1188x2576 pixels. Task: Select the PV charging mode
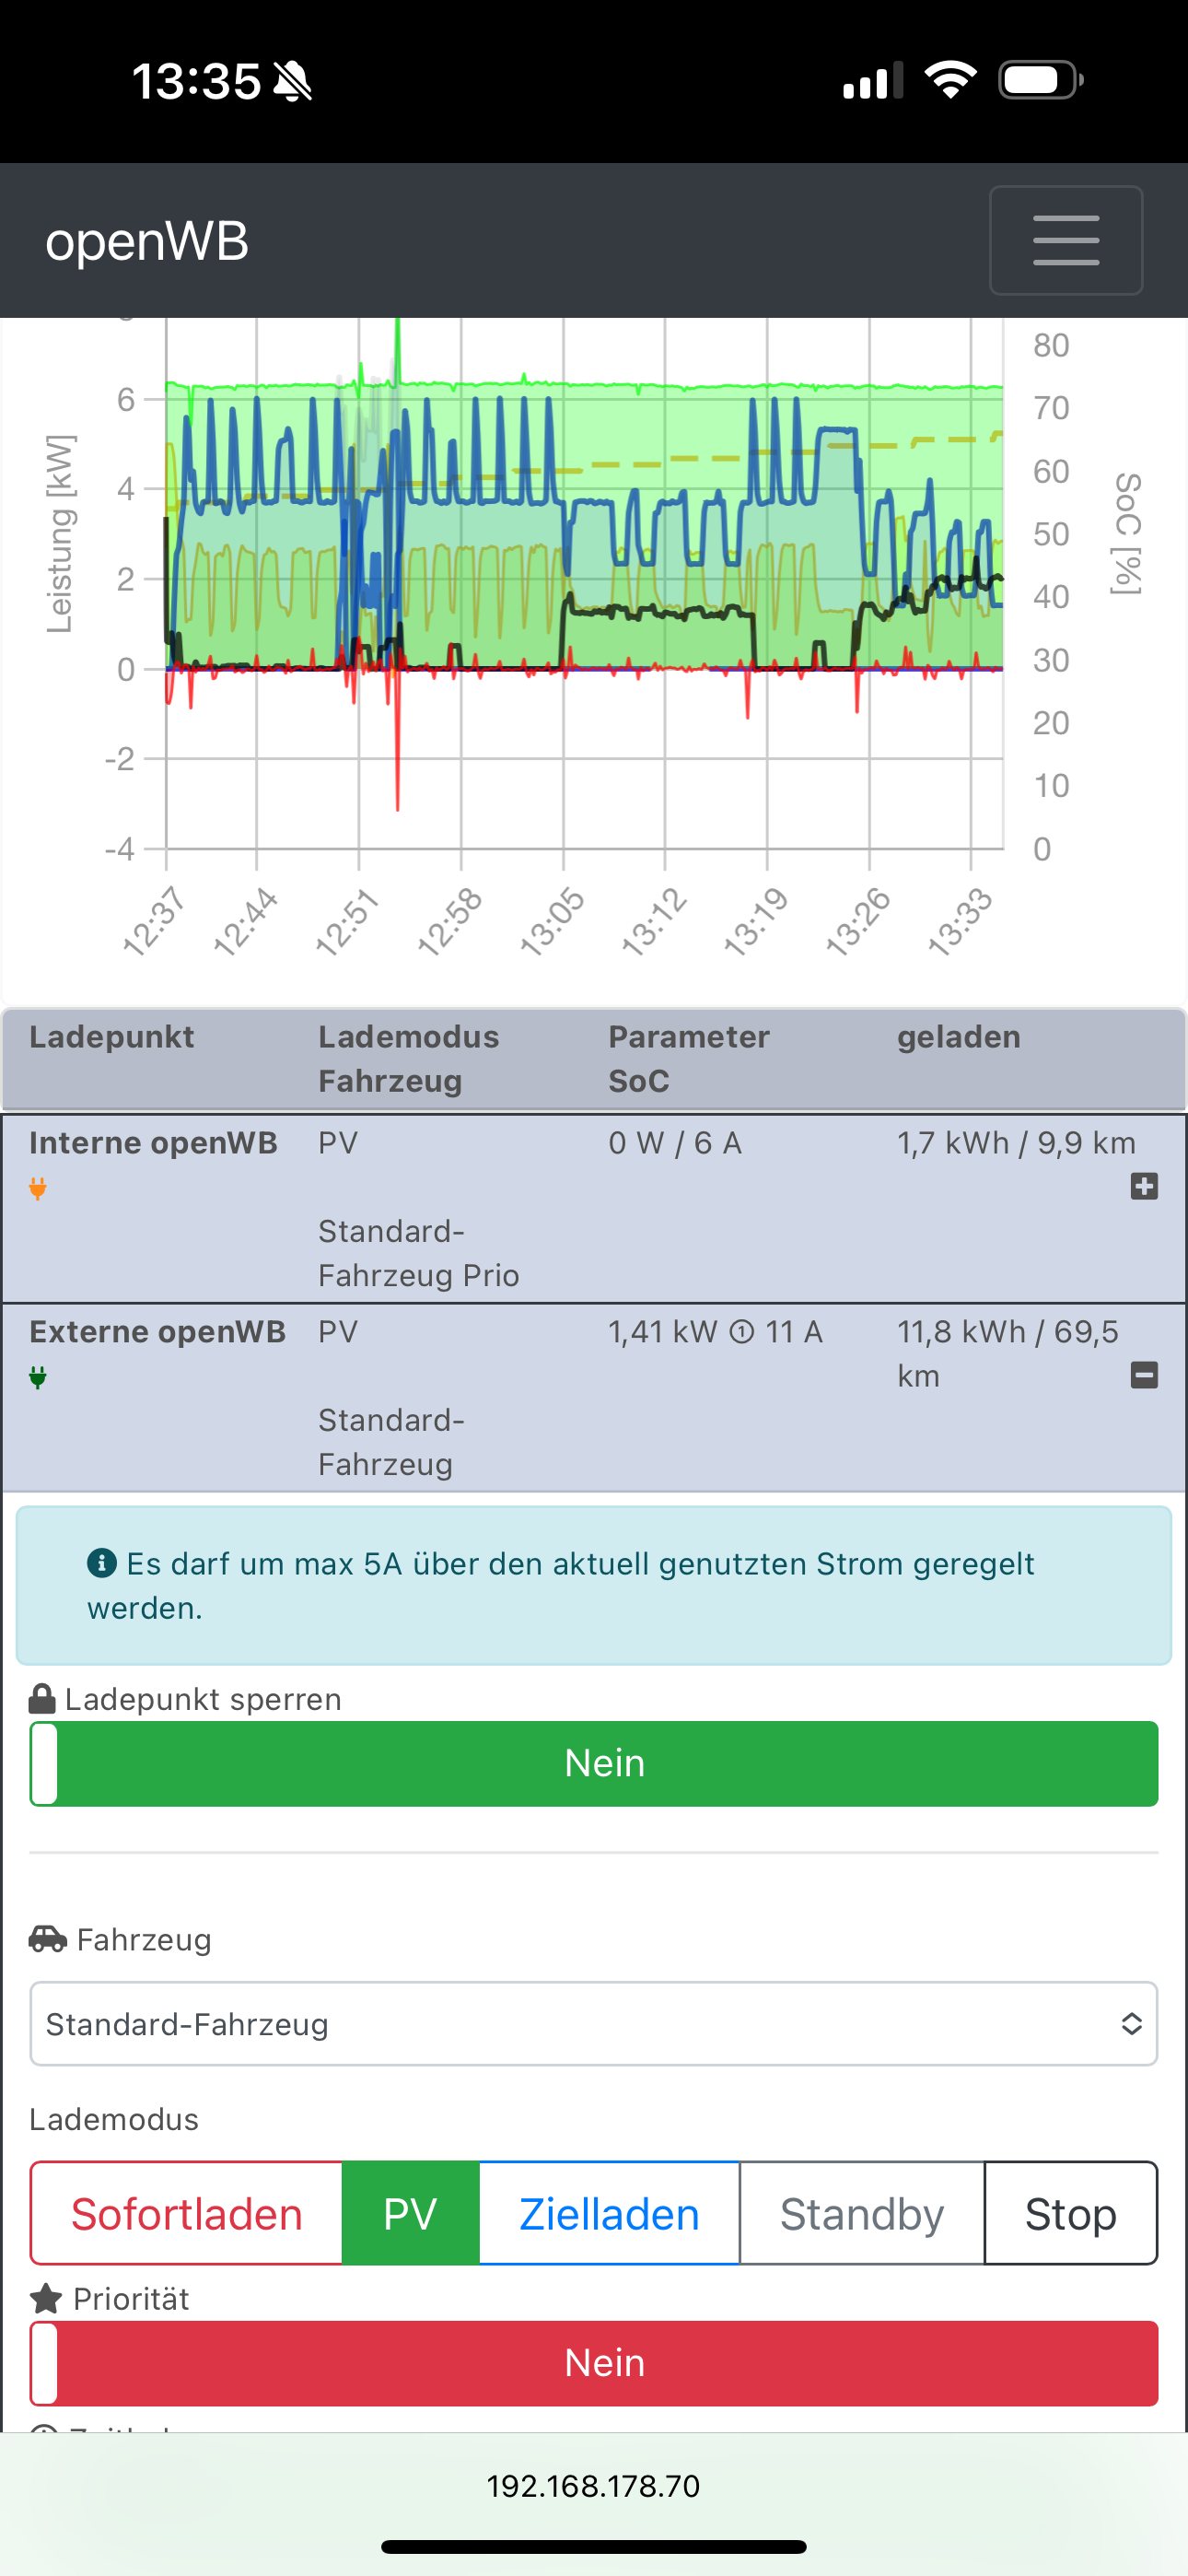pyautogui.click(x=410, y=2213)
